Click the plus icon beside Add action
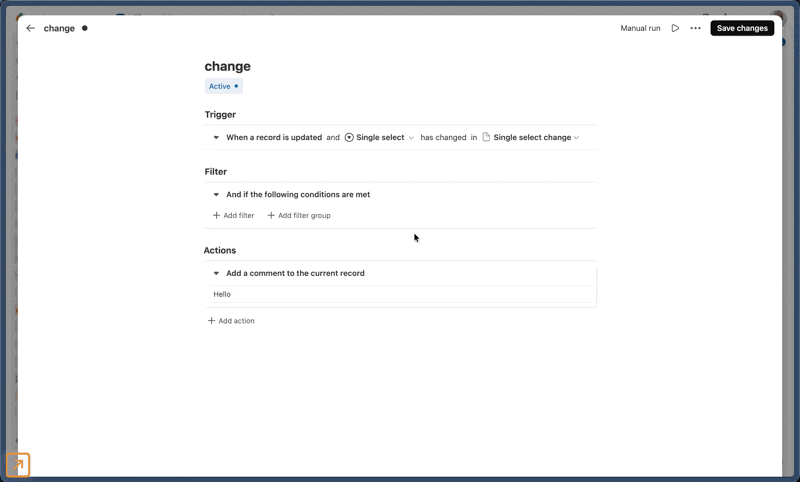This screenshot has height=482, width=800. click(x=211, y=321)
